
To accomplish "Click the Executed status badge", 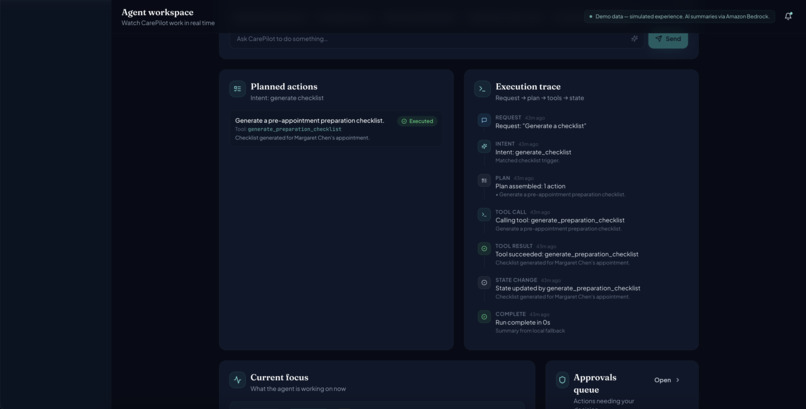I will [417, 121].
